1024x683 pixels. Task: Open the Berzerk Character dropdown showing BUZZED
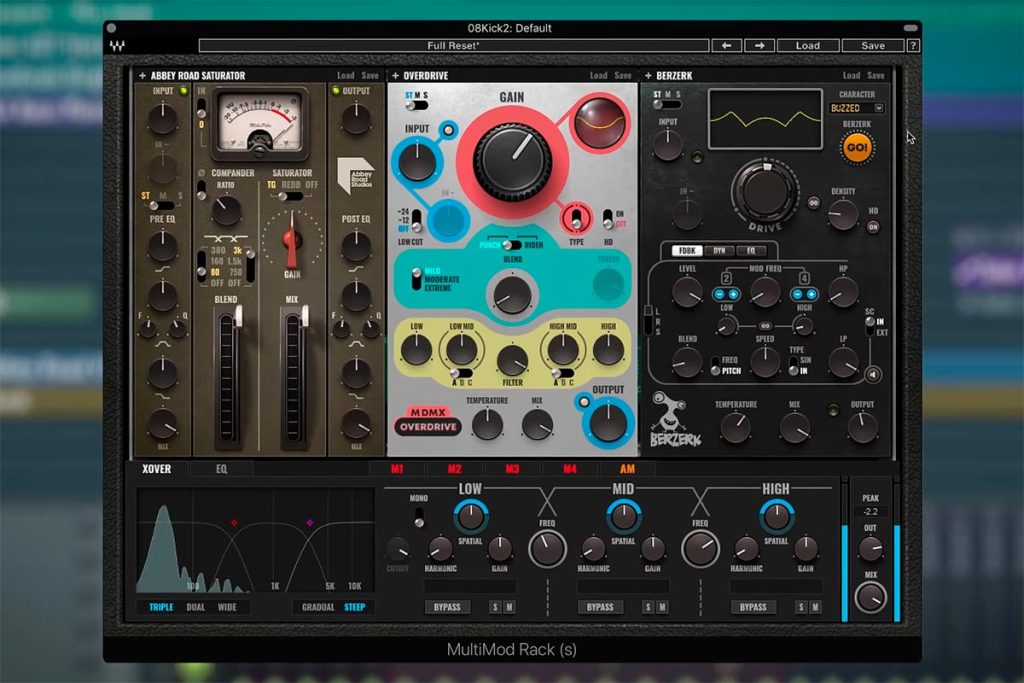click(x=856, y=108)
